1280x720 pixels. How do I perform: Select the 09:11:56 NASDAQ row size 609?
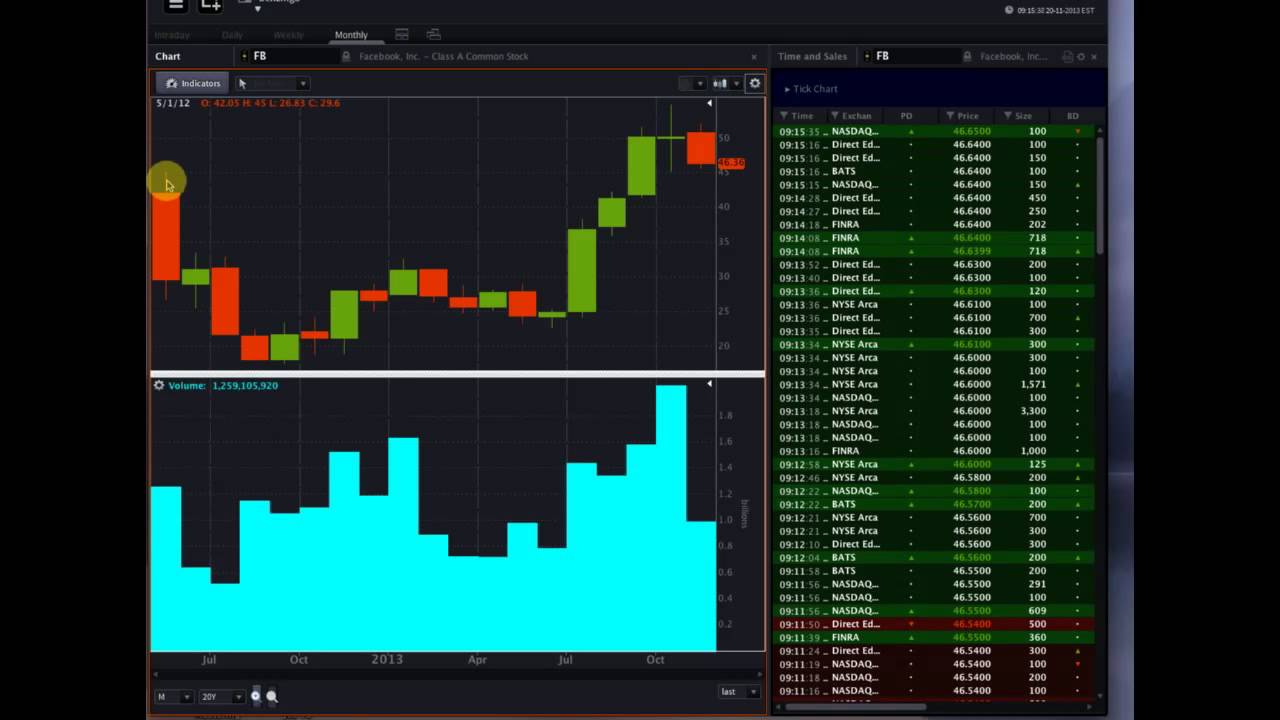[x=934, y=611]
